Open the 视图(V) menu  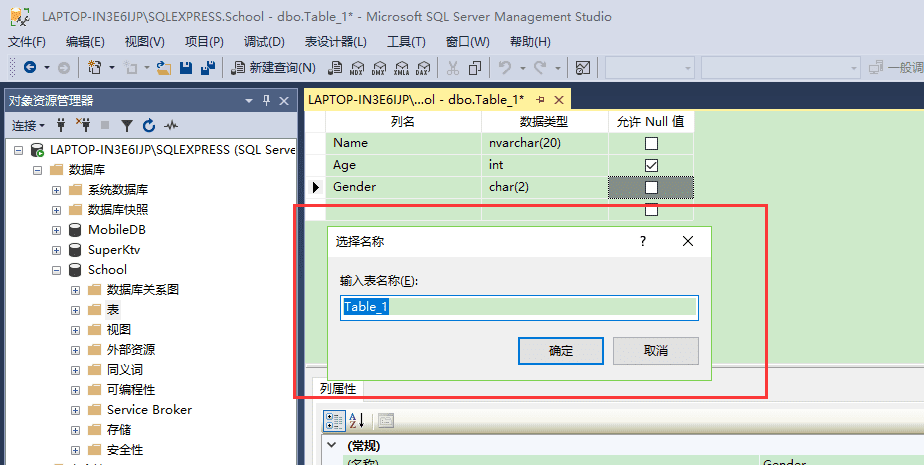tap(144, 42)
